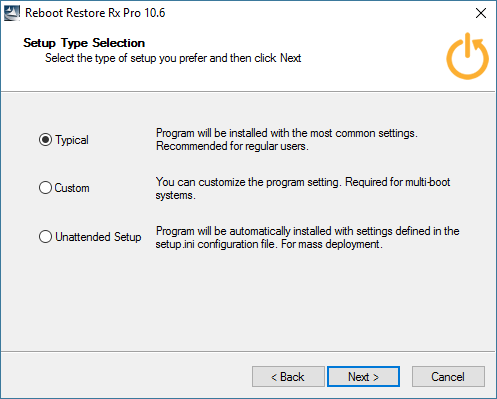Go back with the < Back button

pos(288,377)
